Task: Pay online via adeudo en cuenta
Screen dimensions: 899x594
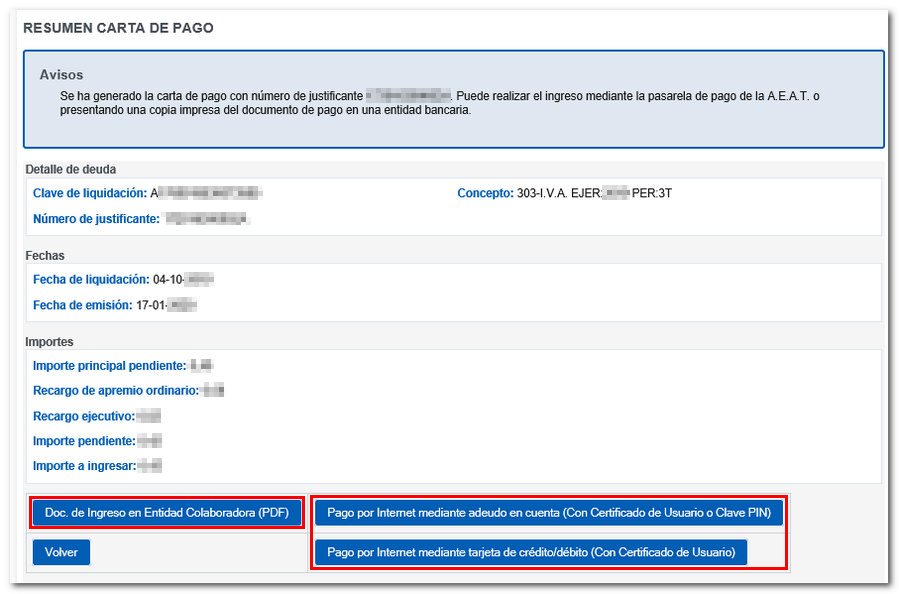Action: coord(548,513)
